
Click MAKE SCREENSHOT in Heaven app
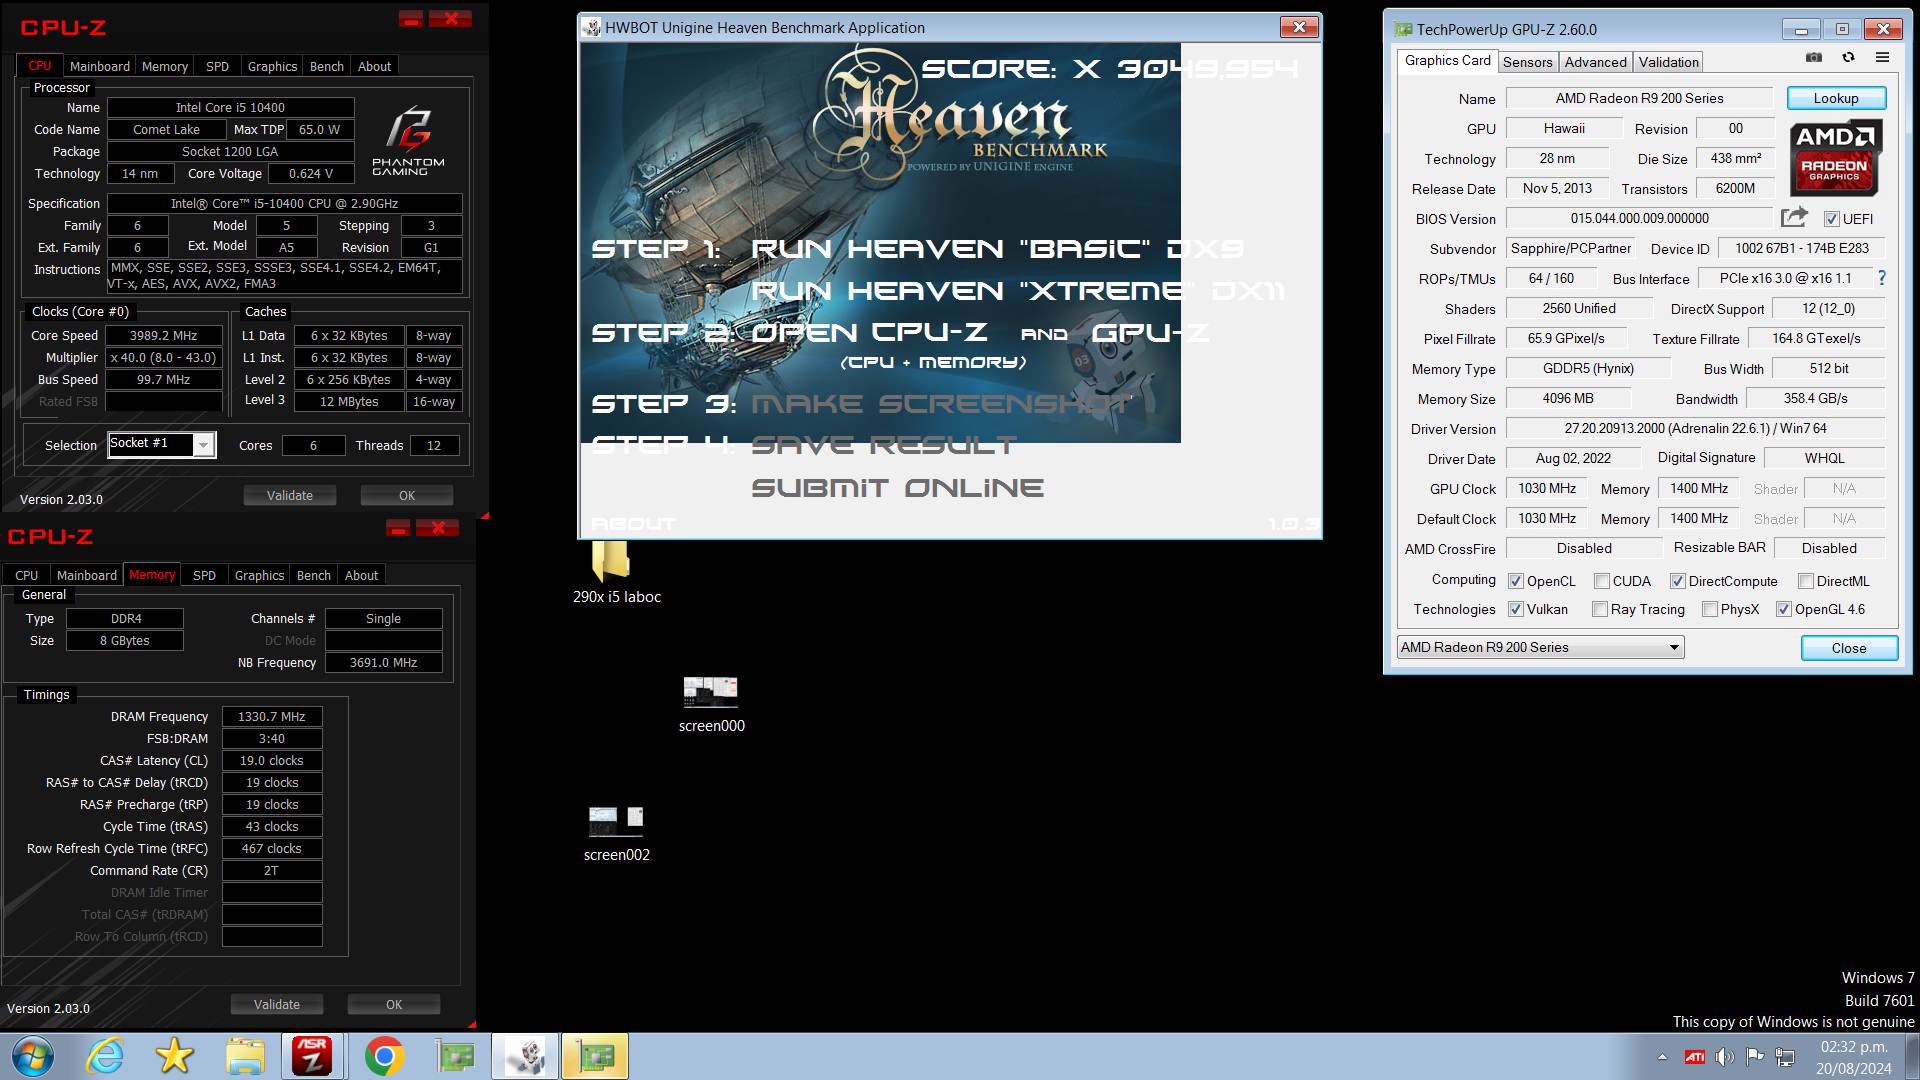pyautogui.click(x=941, y=404)
